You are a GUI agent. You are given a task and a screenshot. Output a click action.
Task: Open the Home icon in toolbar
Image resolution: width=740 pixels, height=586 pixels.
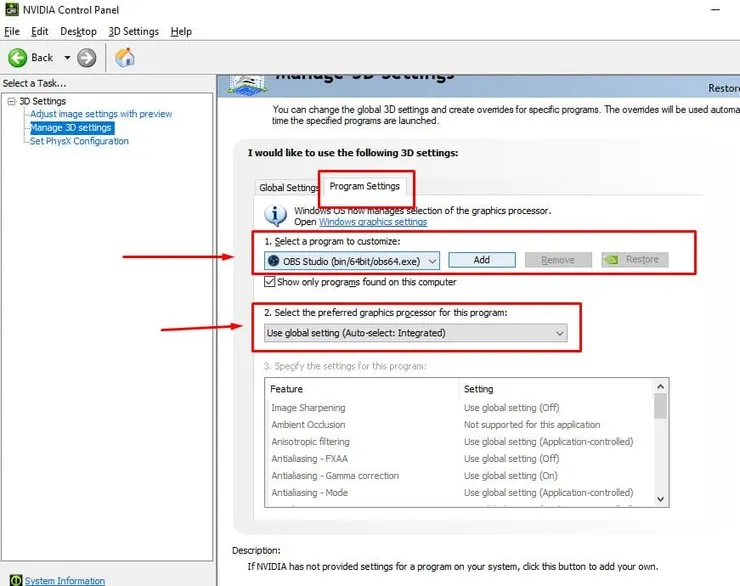pyautogui.click(x=125, y=58)
